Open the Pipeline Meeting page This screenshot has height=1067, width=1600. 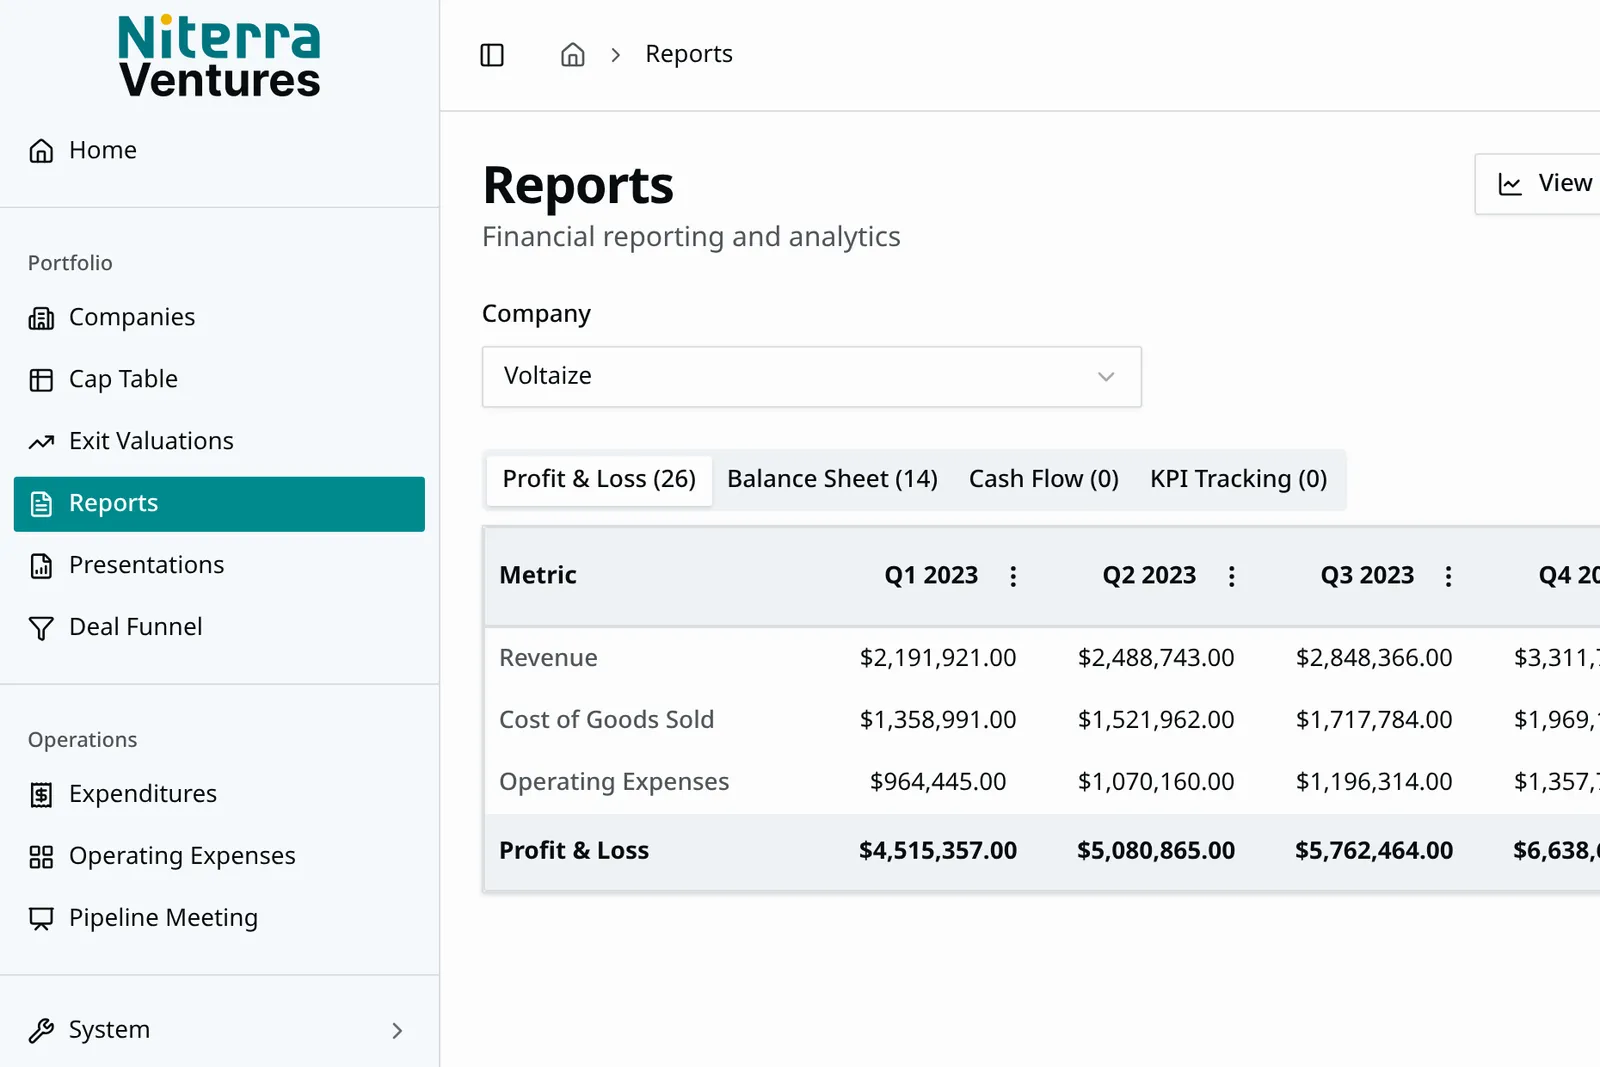[x=219, y=919]
